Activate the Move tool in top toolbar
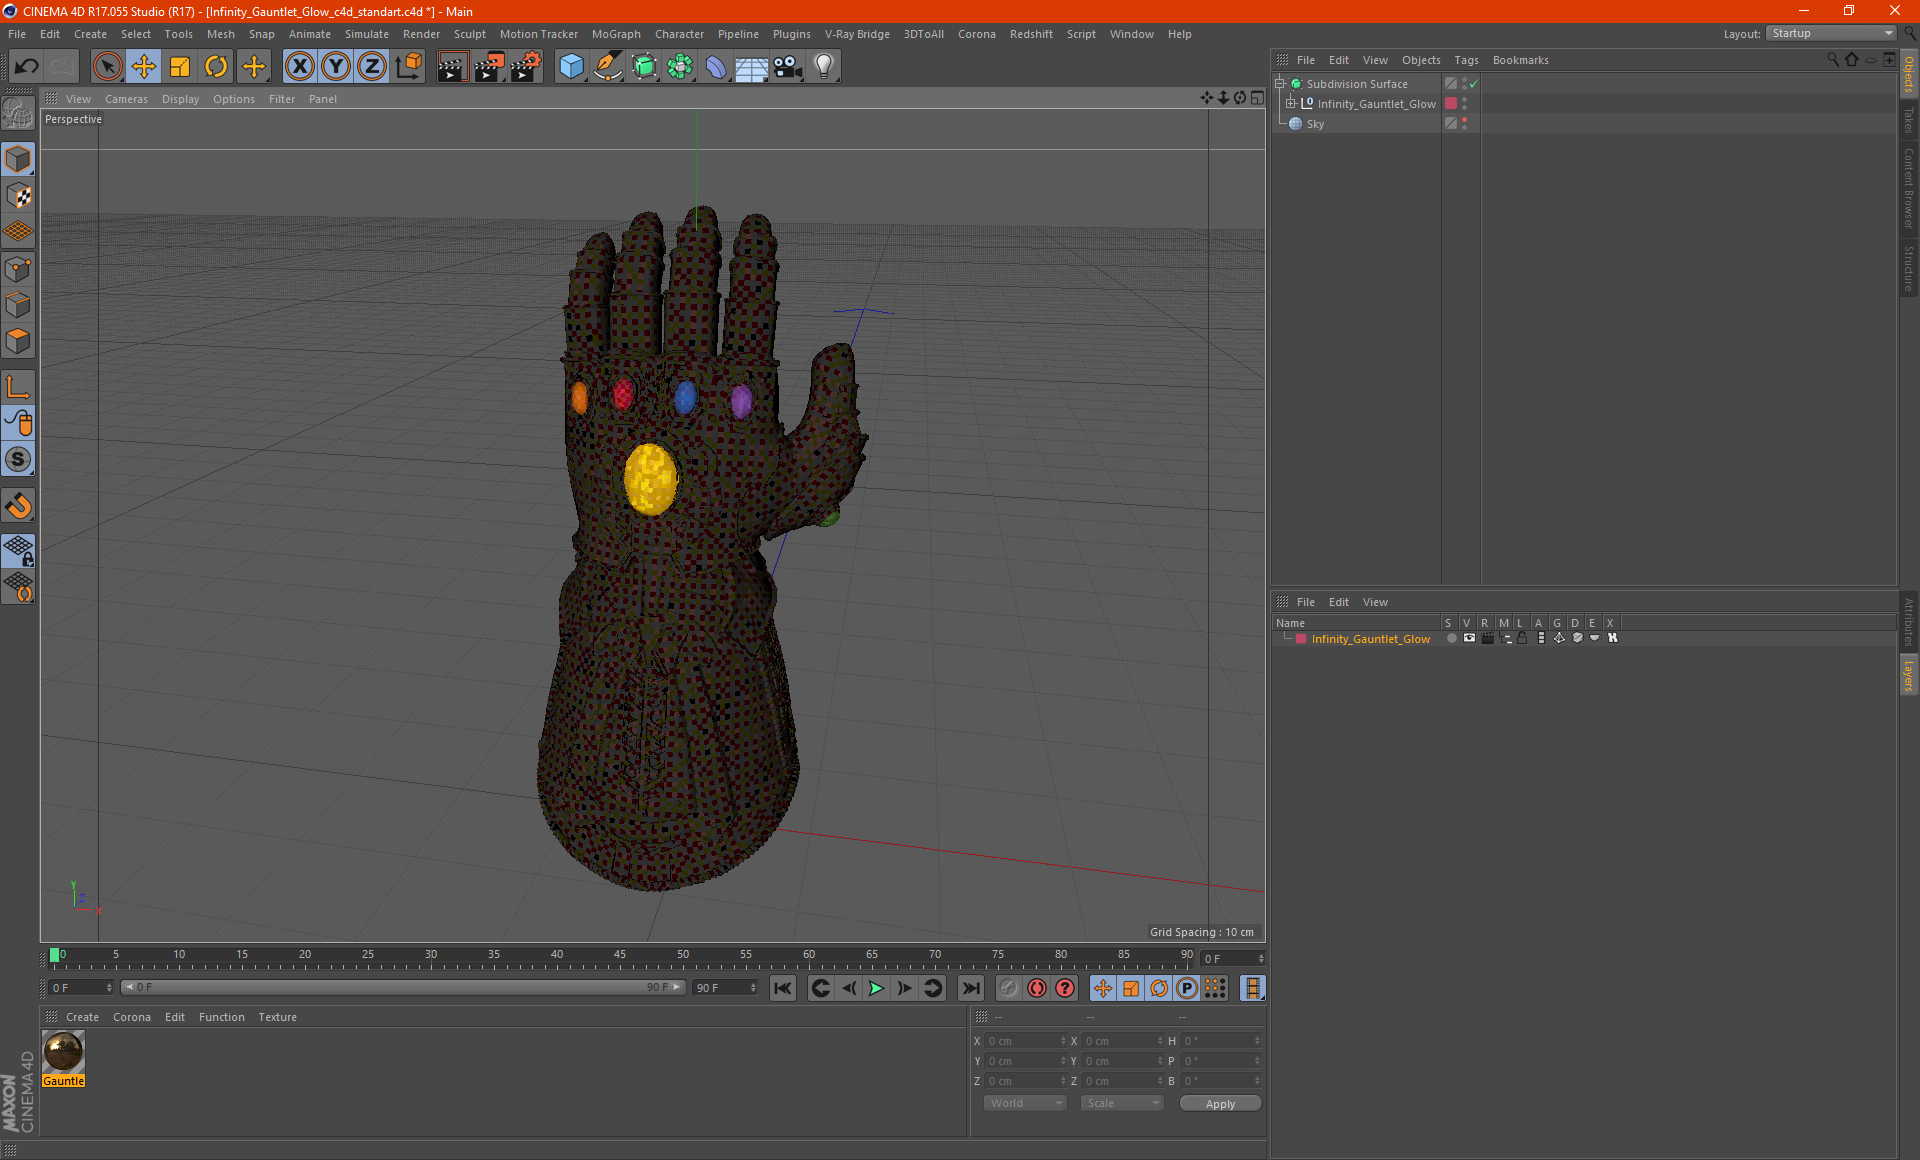Image resolution: width=1920 pixels, height=1160 pixels. tap(144, 66)
